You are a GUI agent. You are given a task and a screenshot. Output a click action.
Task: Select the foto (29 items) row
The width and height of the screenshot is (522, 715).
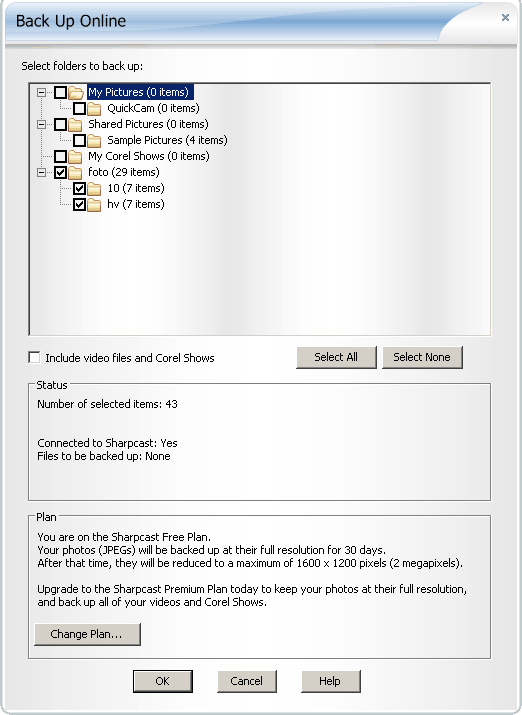point(124,172)
